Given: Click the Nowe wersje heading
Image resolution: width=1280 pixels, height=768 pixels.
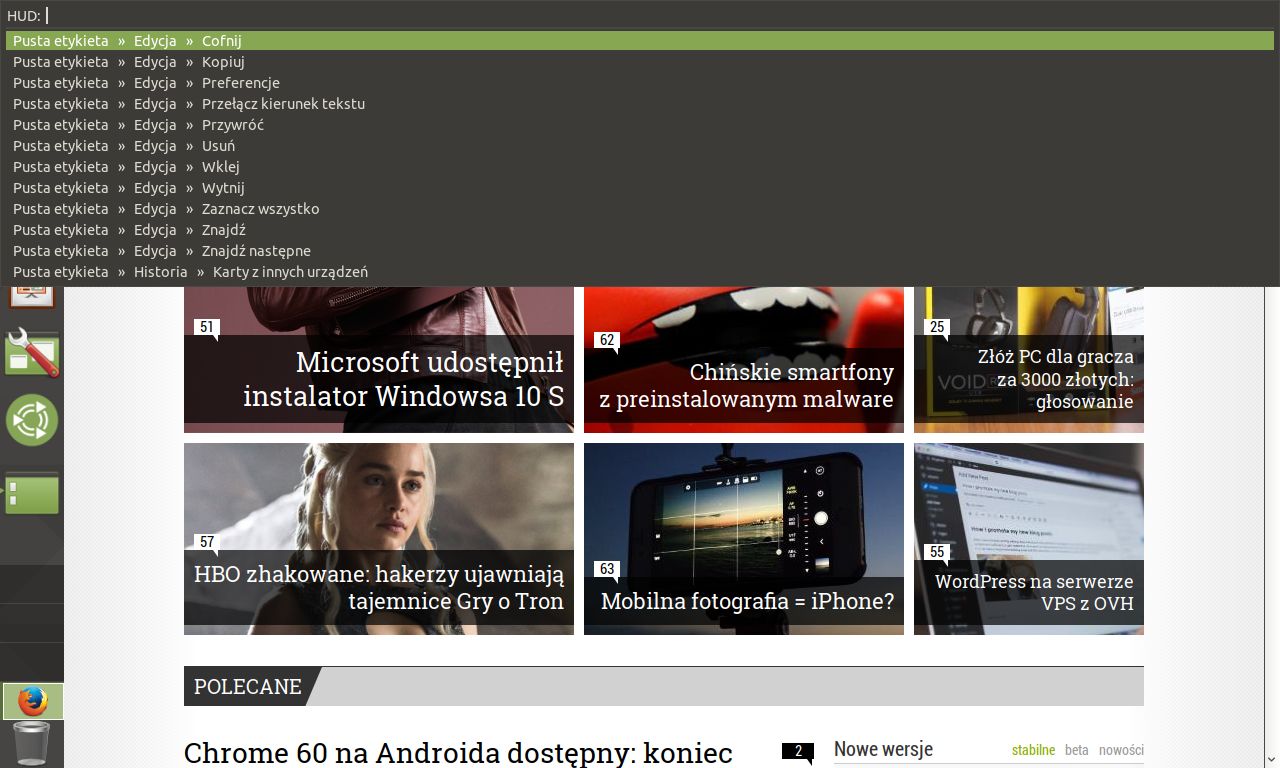Looking at the screenshot, I should pyautogui.click(x=883, y=749).
